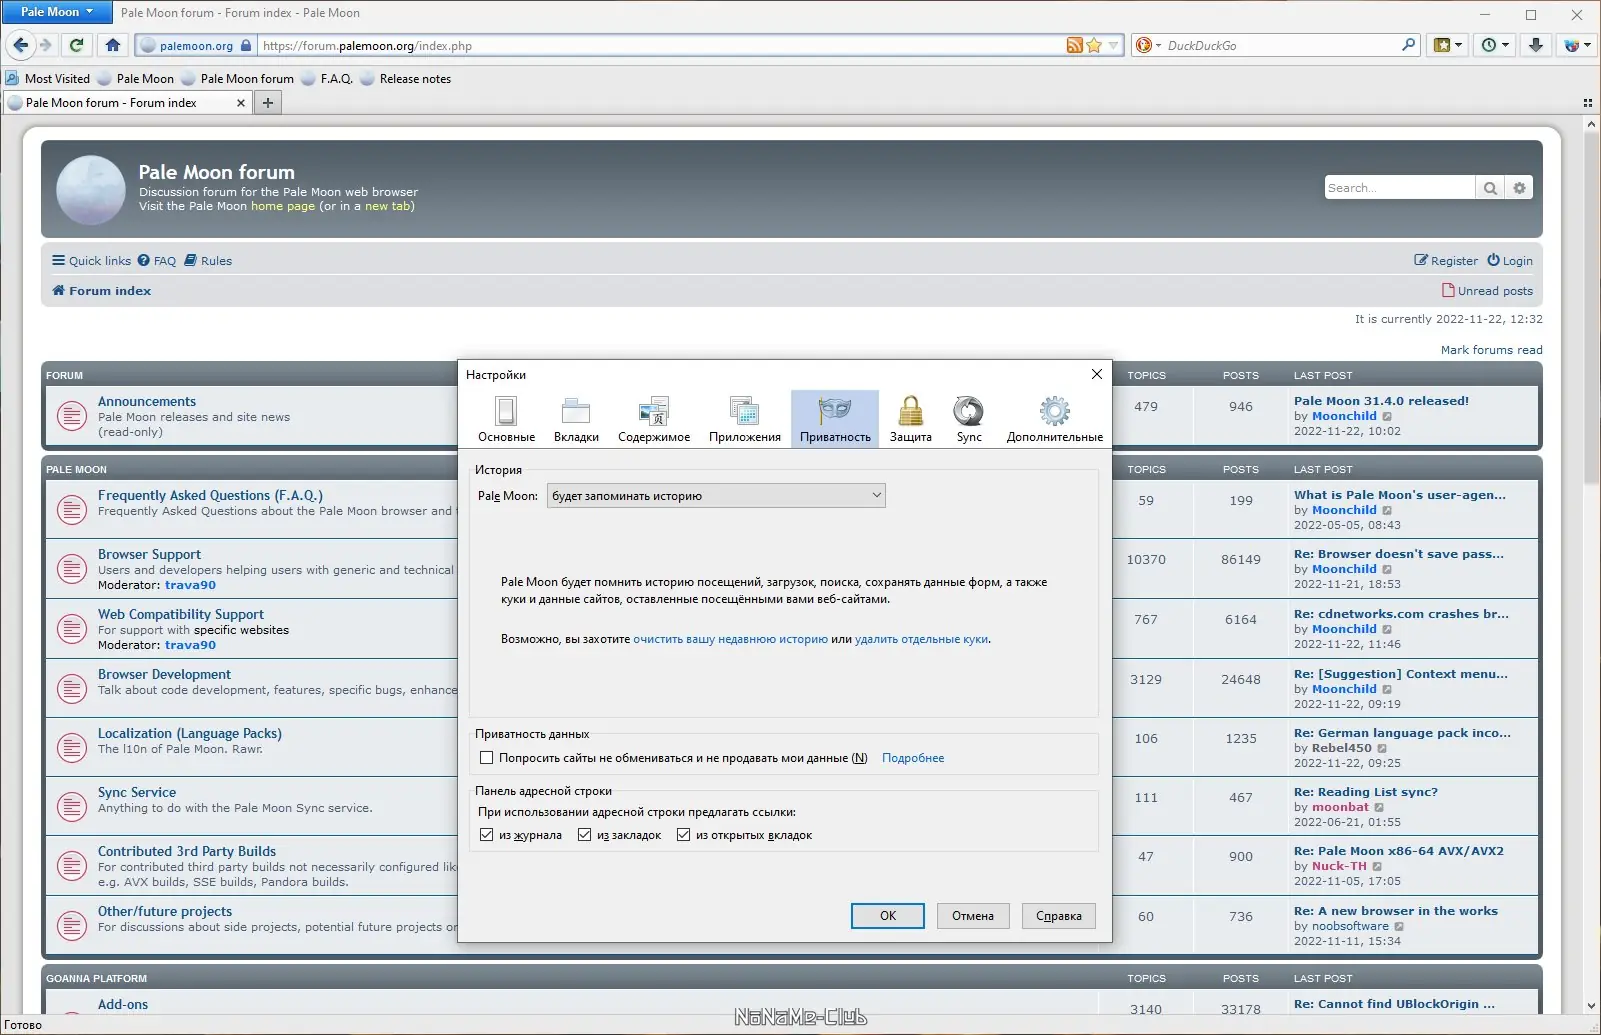The height and width of the screenshot is (1035, 1601).
Task: Open the History clock toolbar dropdown
Action: click(1495, 45)
